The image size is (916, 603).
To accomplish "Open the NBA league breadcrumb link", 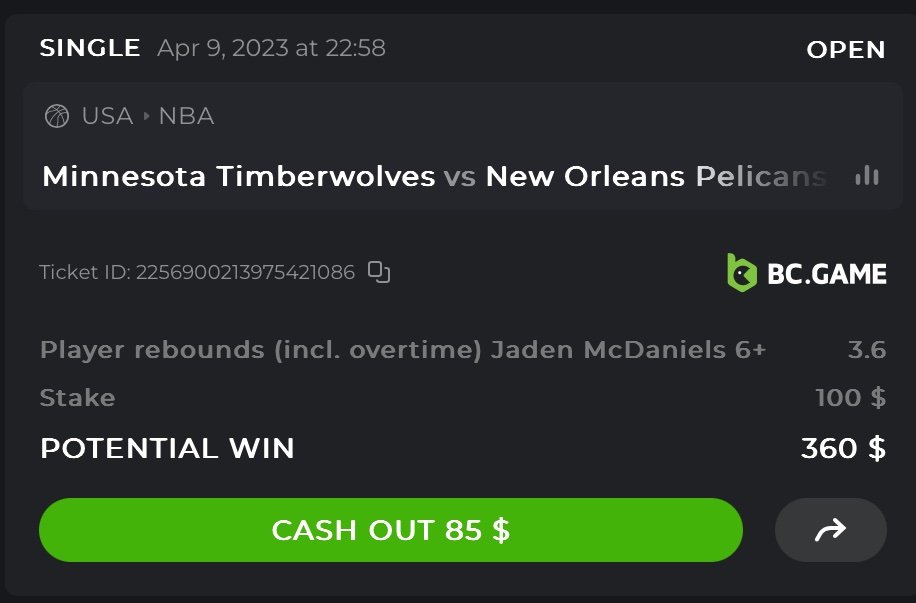I will click(x=186, y=116).
